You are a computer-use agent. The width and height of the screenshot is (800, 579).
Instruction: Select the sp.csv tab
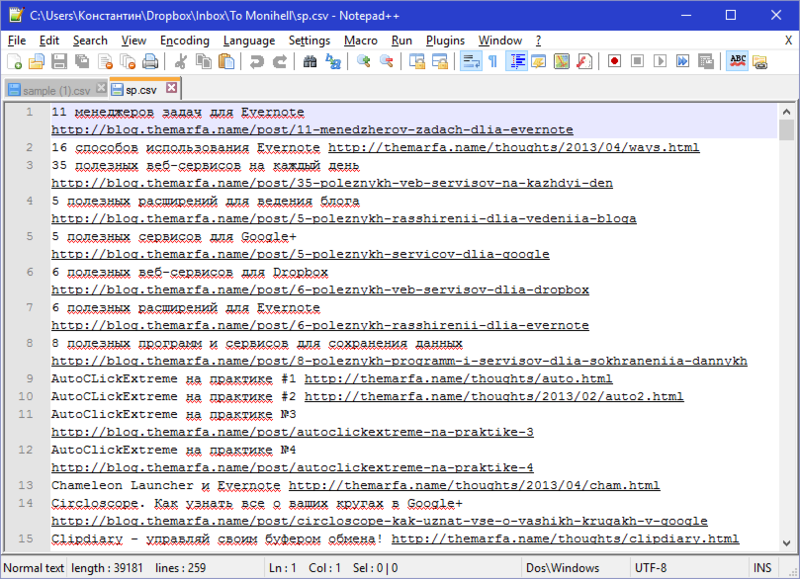coord(141,90)
